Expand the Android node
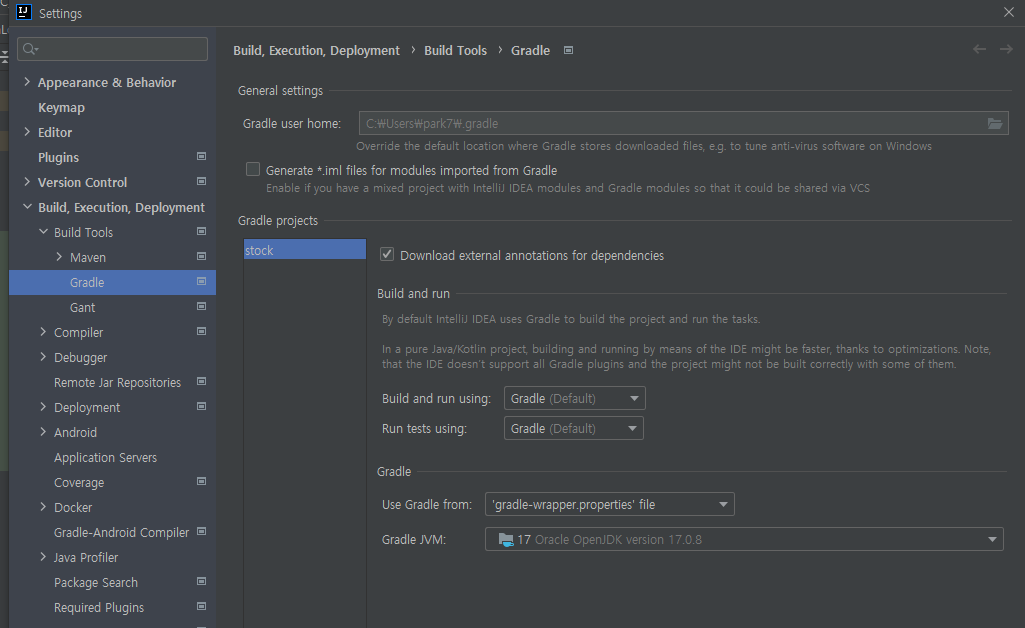 point(43,431)
